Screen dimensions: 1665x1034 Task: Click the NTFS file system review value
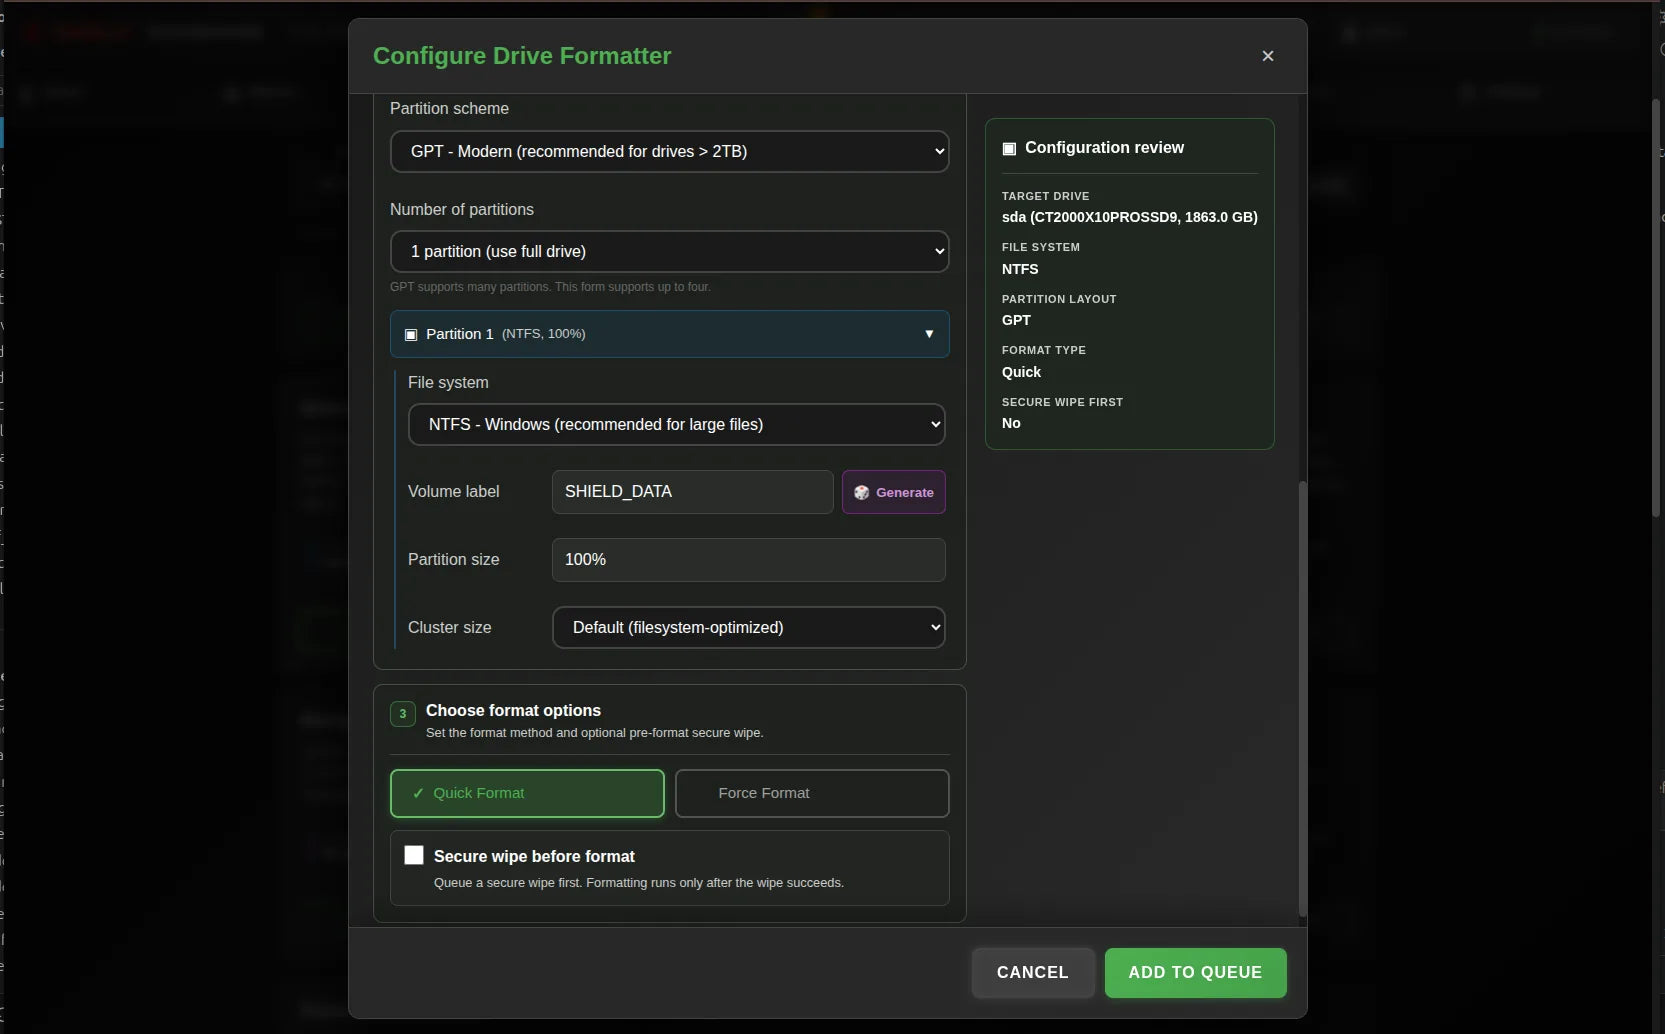click(1020, 269)
